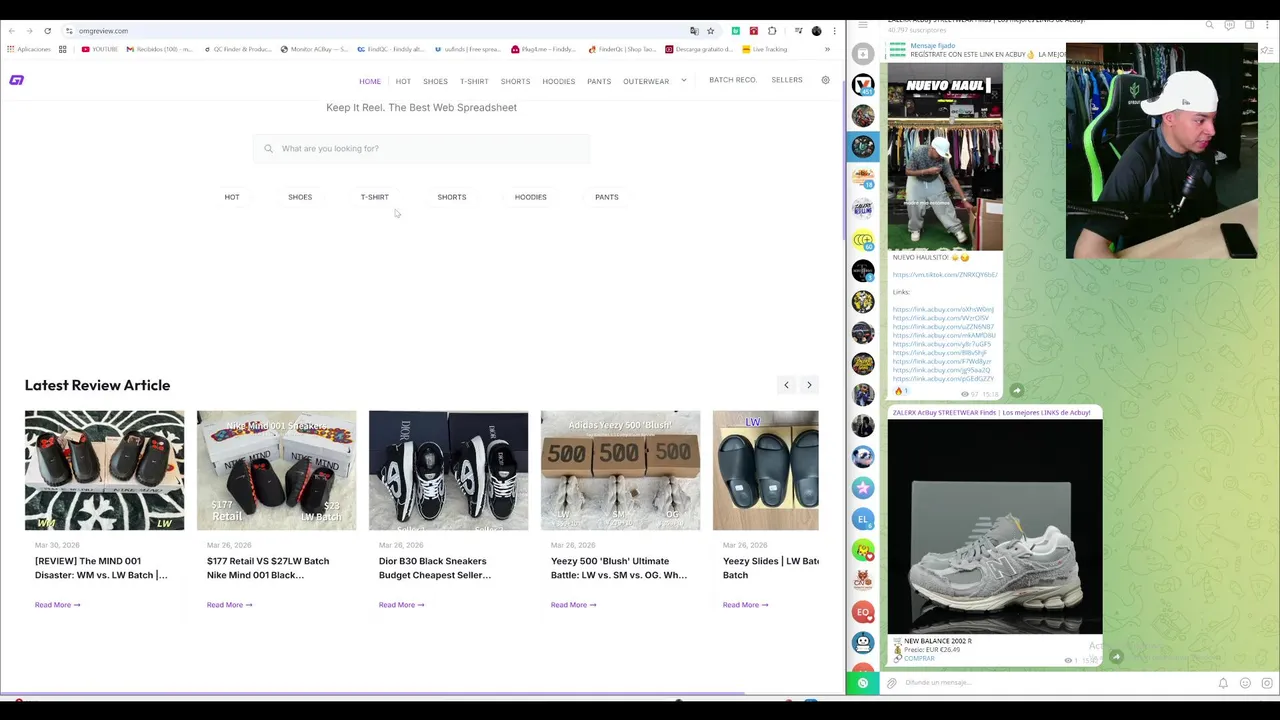
Task: Open Chrome three-dot menu
Action: click(x=834, y=31)
